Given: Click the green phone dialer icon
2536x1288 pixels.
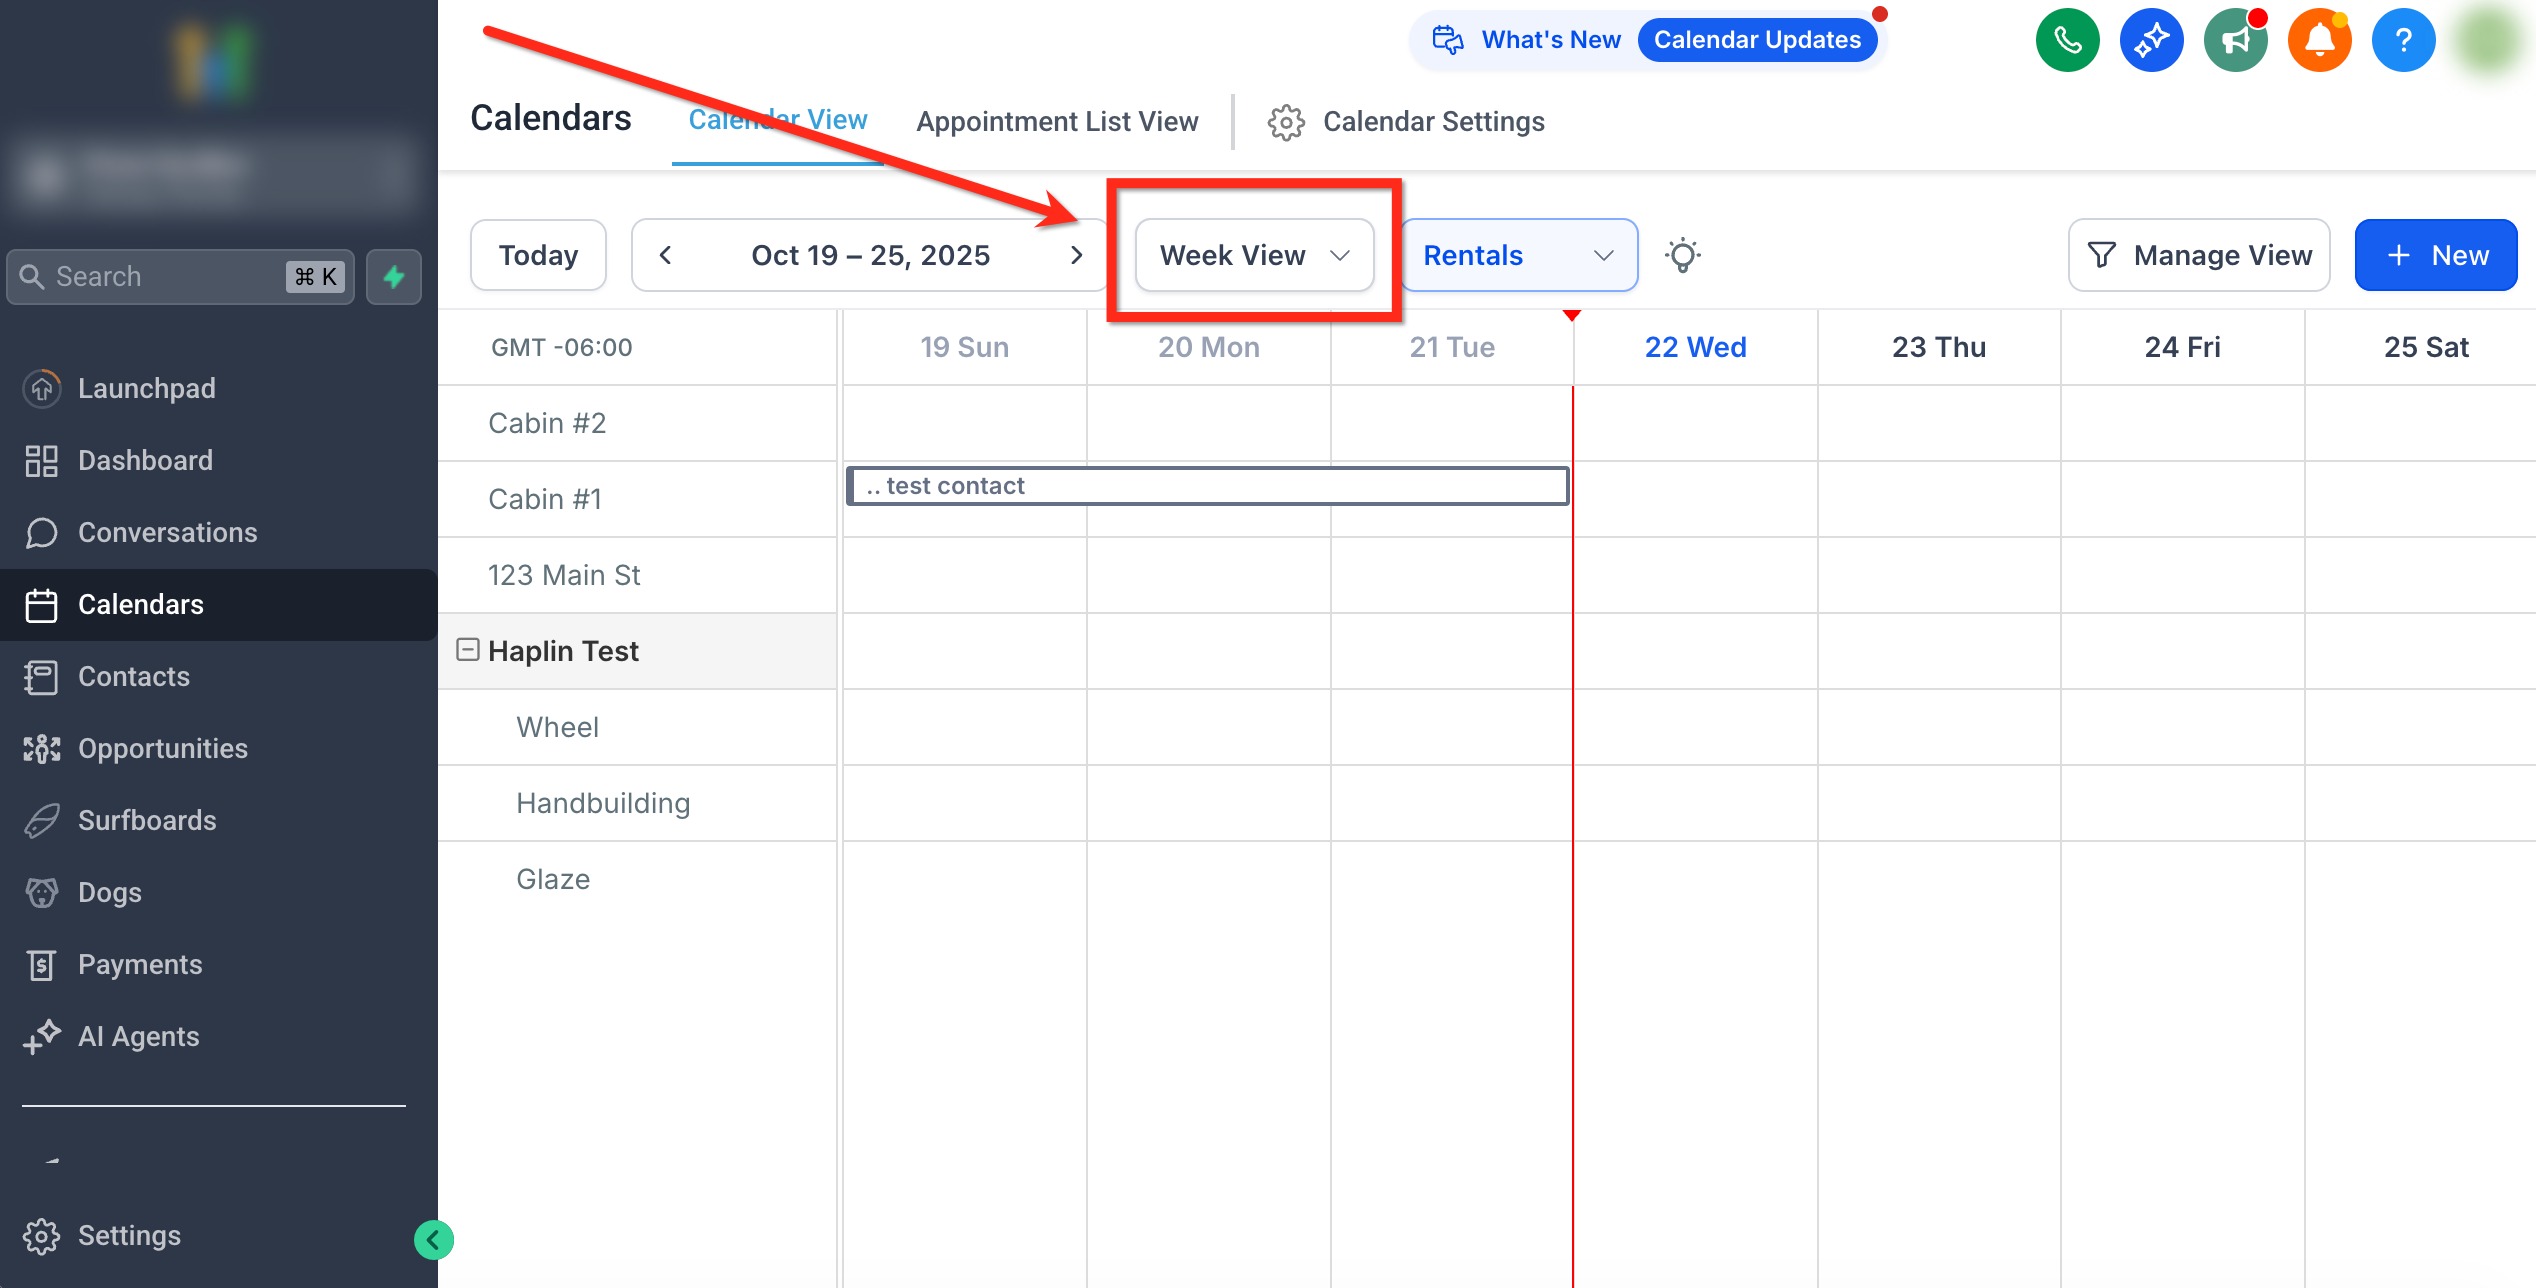Looking at the screenshot, I should 2067,40.
